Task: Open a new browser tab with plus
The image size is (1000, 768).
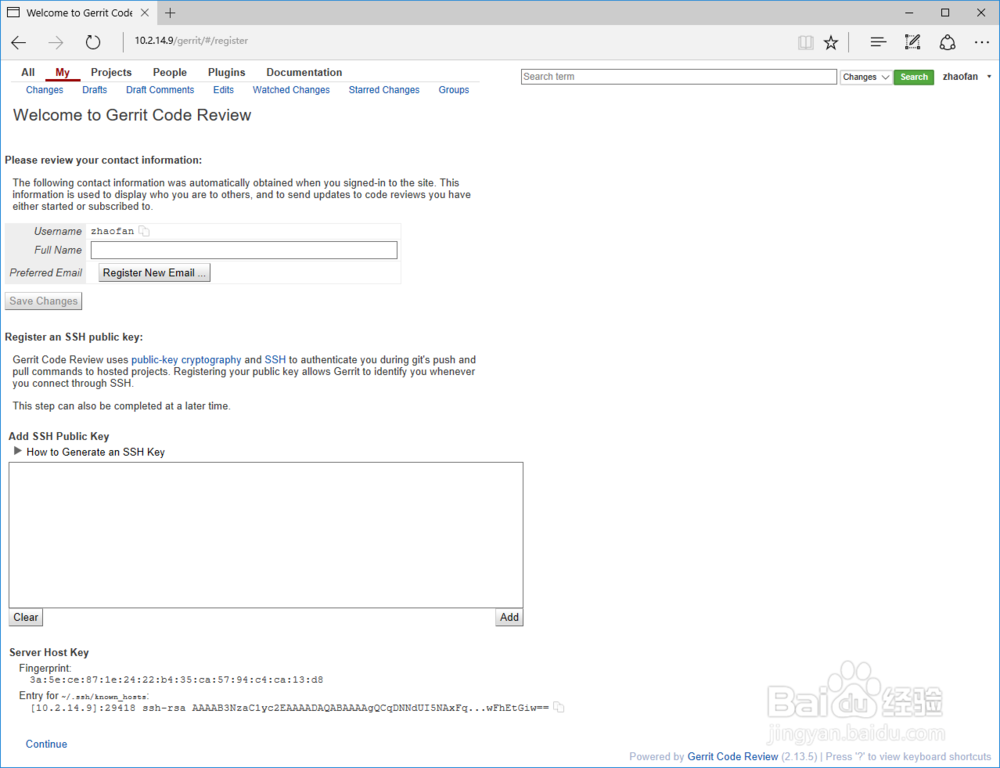Action: 170,13
